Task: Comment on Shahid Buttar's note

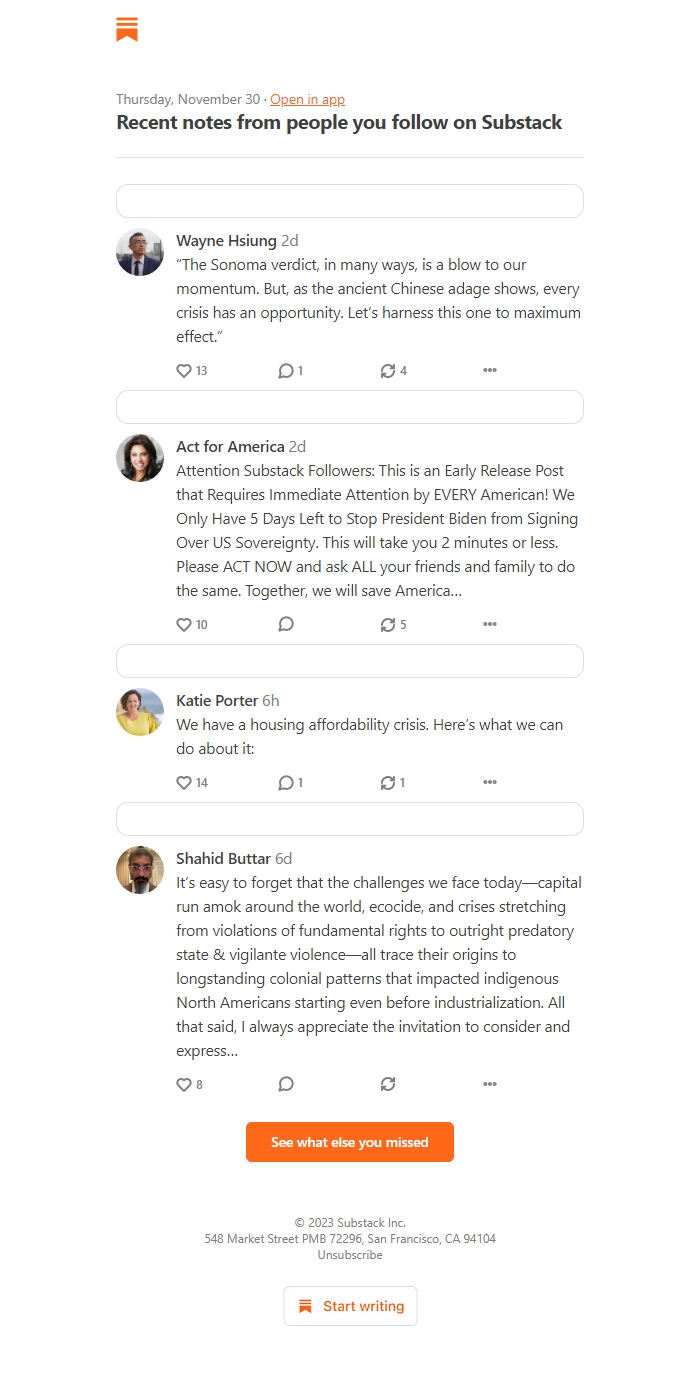Action: click(x=286, y=1085)
